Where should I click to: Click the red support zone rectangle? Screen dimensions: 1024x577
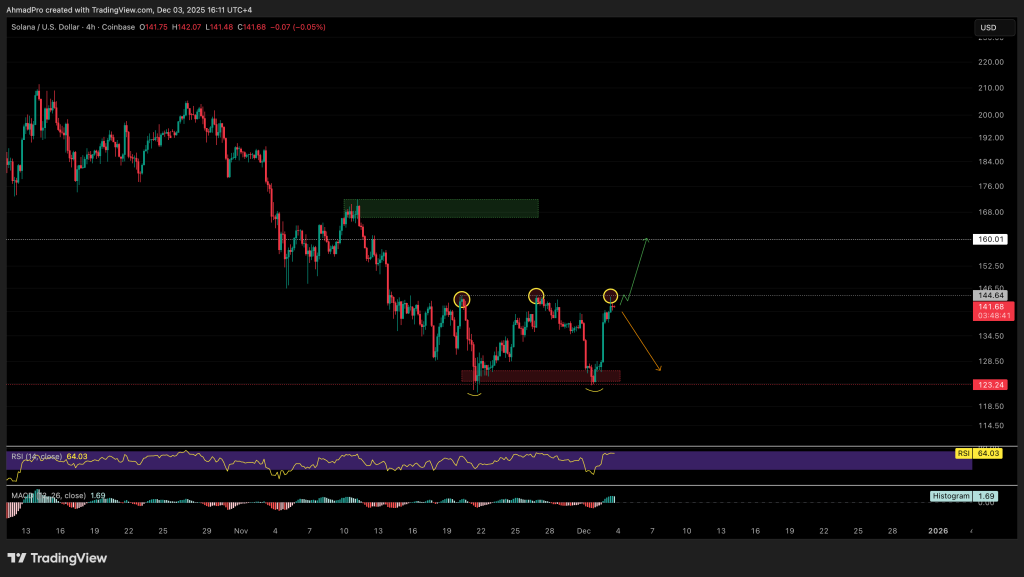[x=540, y=376]
